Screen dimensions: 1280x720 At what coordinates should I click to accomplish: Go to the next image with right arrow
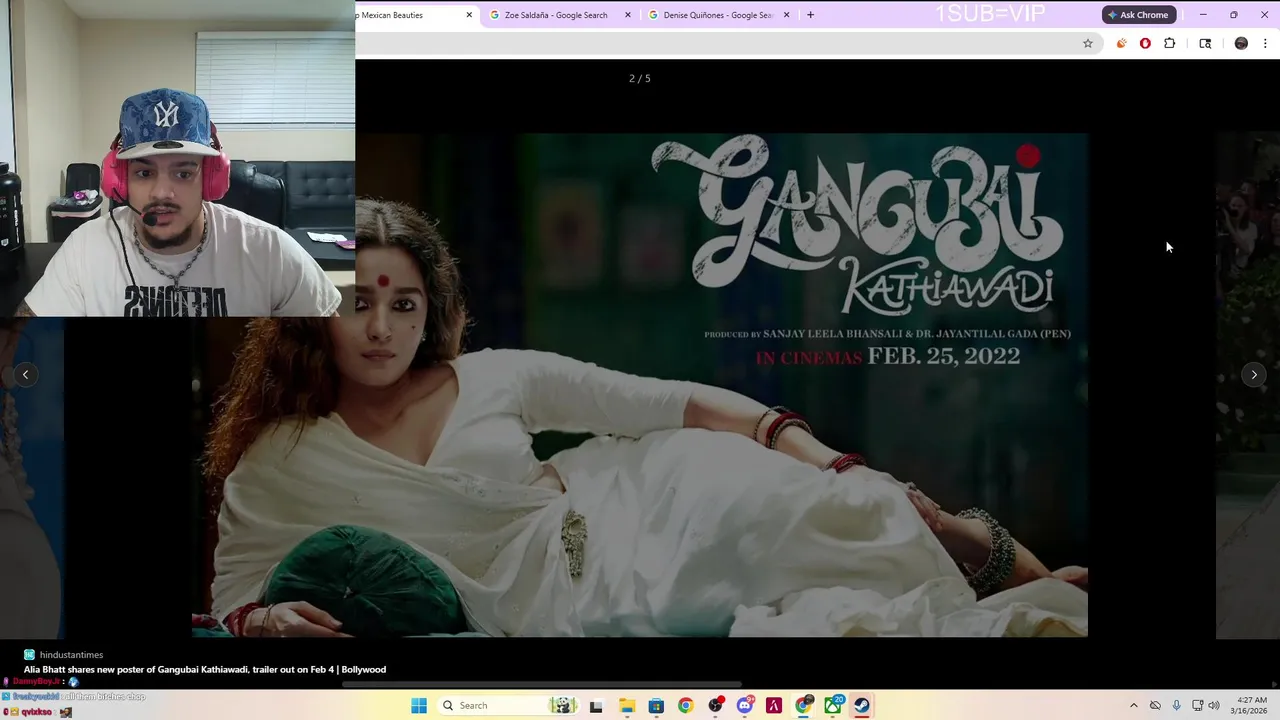1254,375
